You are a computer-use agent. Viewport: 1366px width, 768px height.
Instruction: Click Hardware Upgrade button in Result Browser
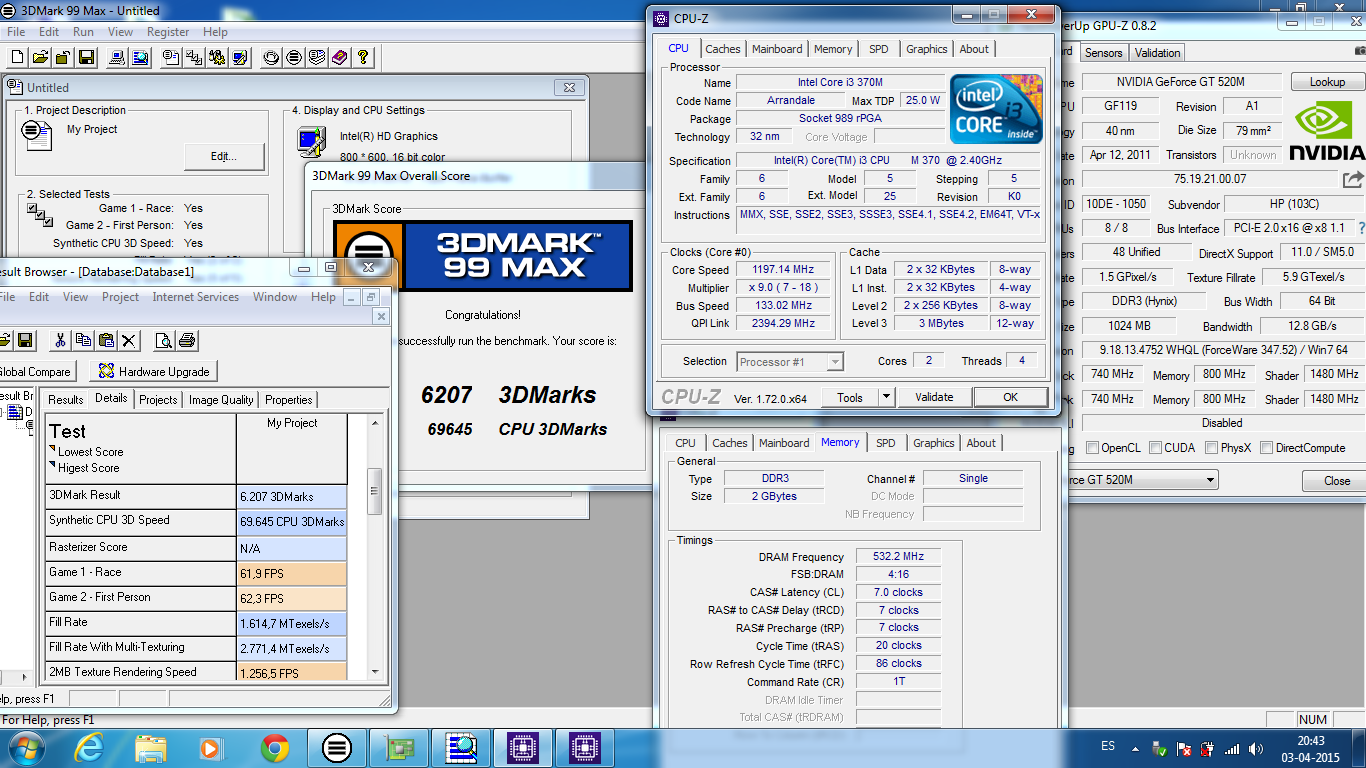153,371
